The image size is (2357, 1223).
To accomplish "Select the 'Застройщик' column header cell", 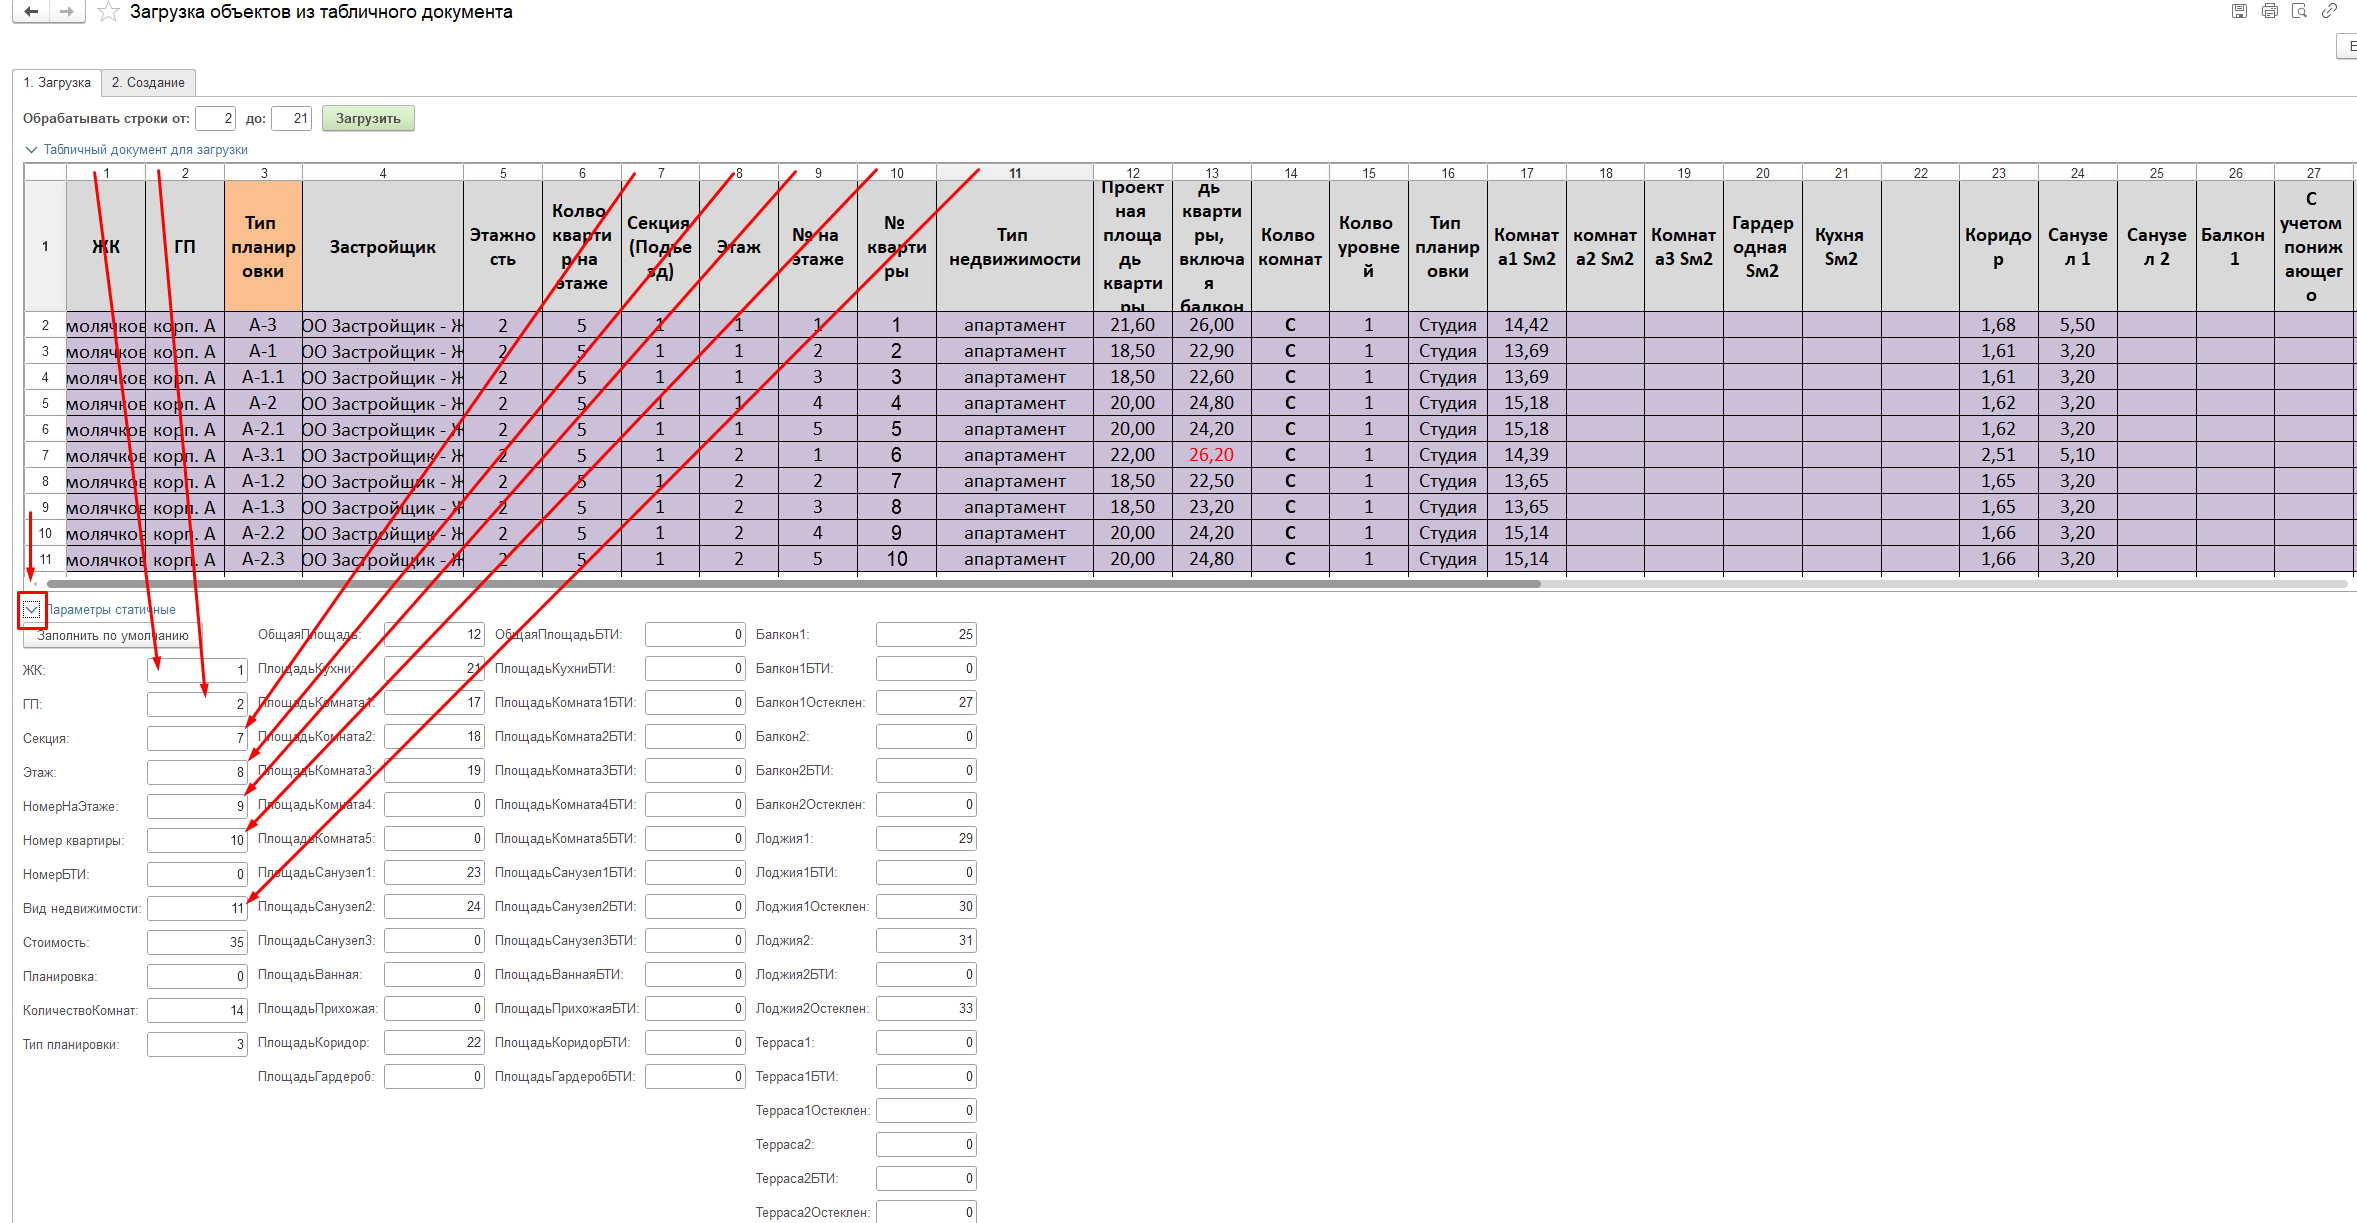I will point(383,246).
